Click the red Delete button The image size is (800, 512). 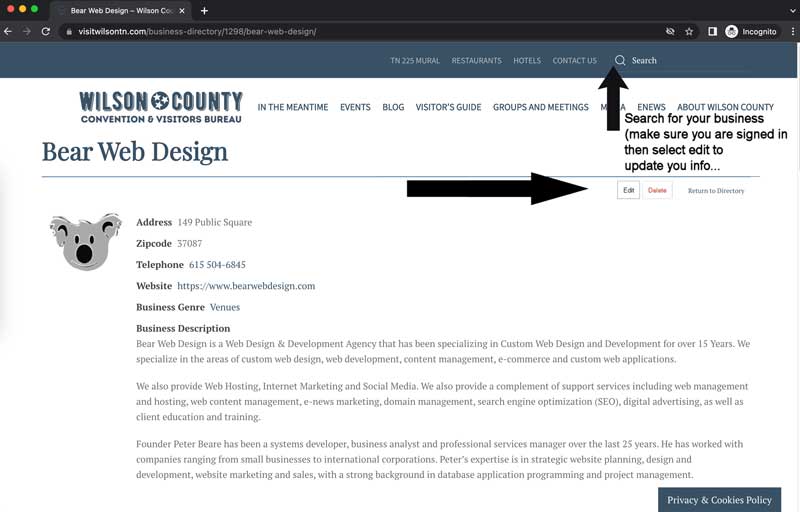pyautogui.click(x=657, y=190)
